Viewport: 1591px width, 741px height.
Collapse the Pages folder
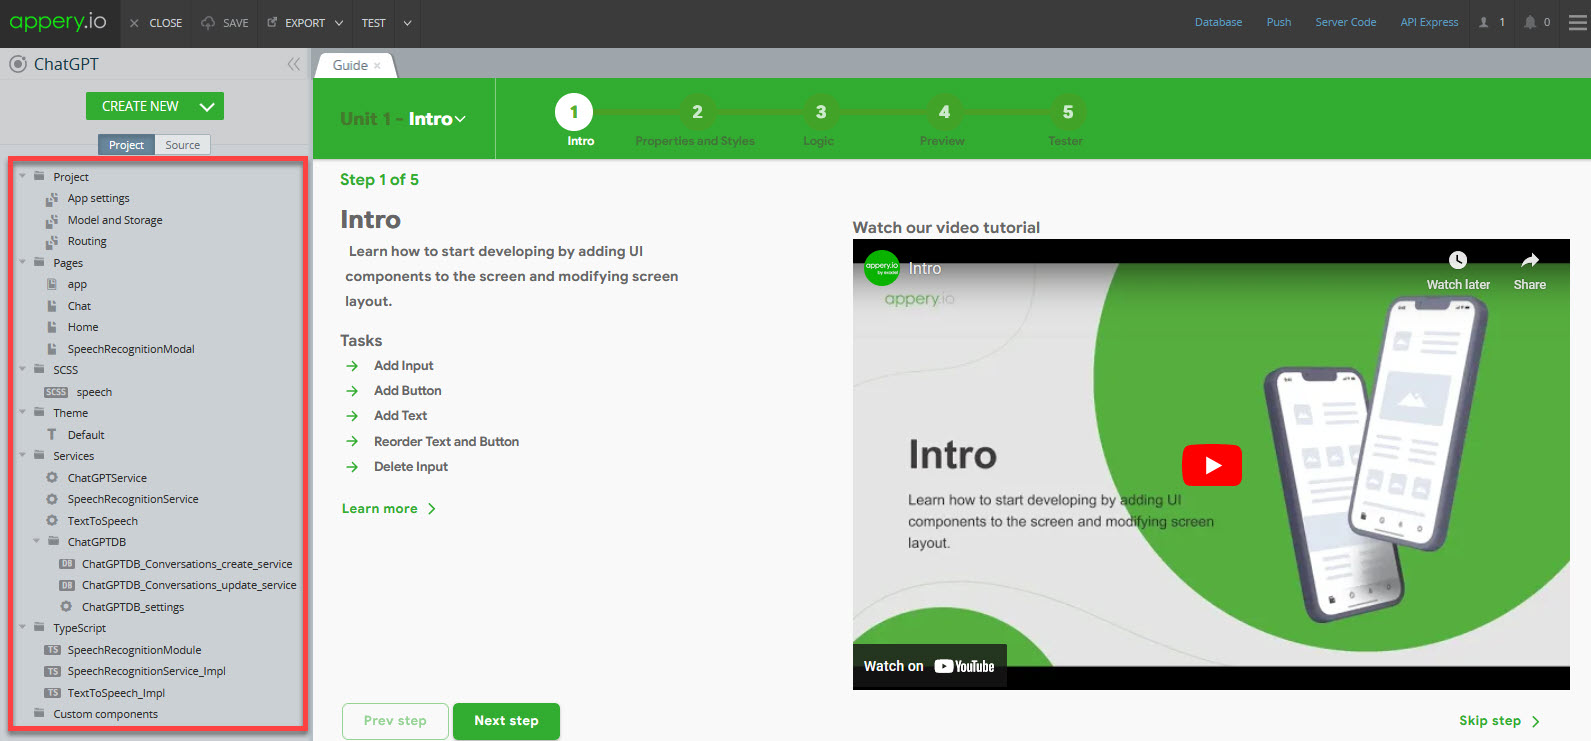coord(22,263)
